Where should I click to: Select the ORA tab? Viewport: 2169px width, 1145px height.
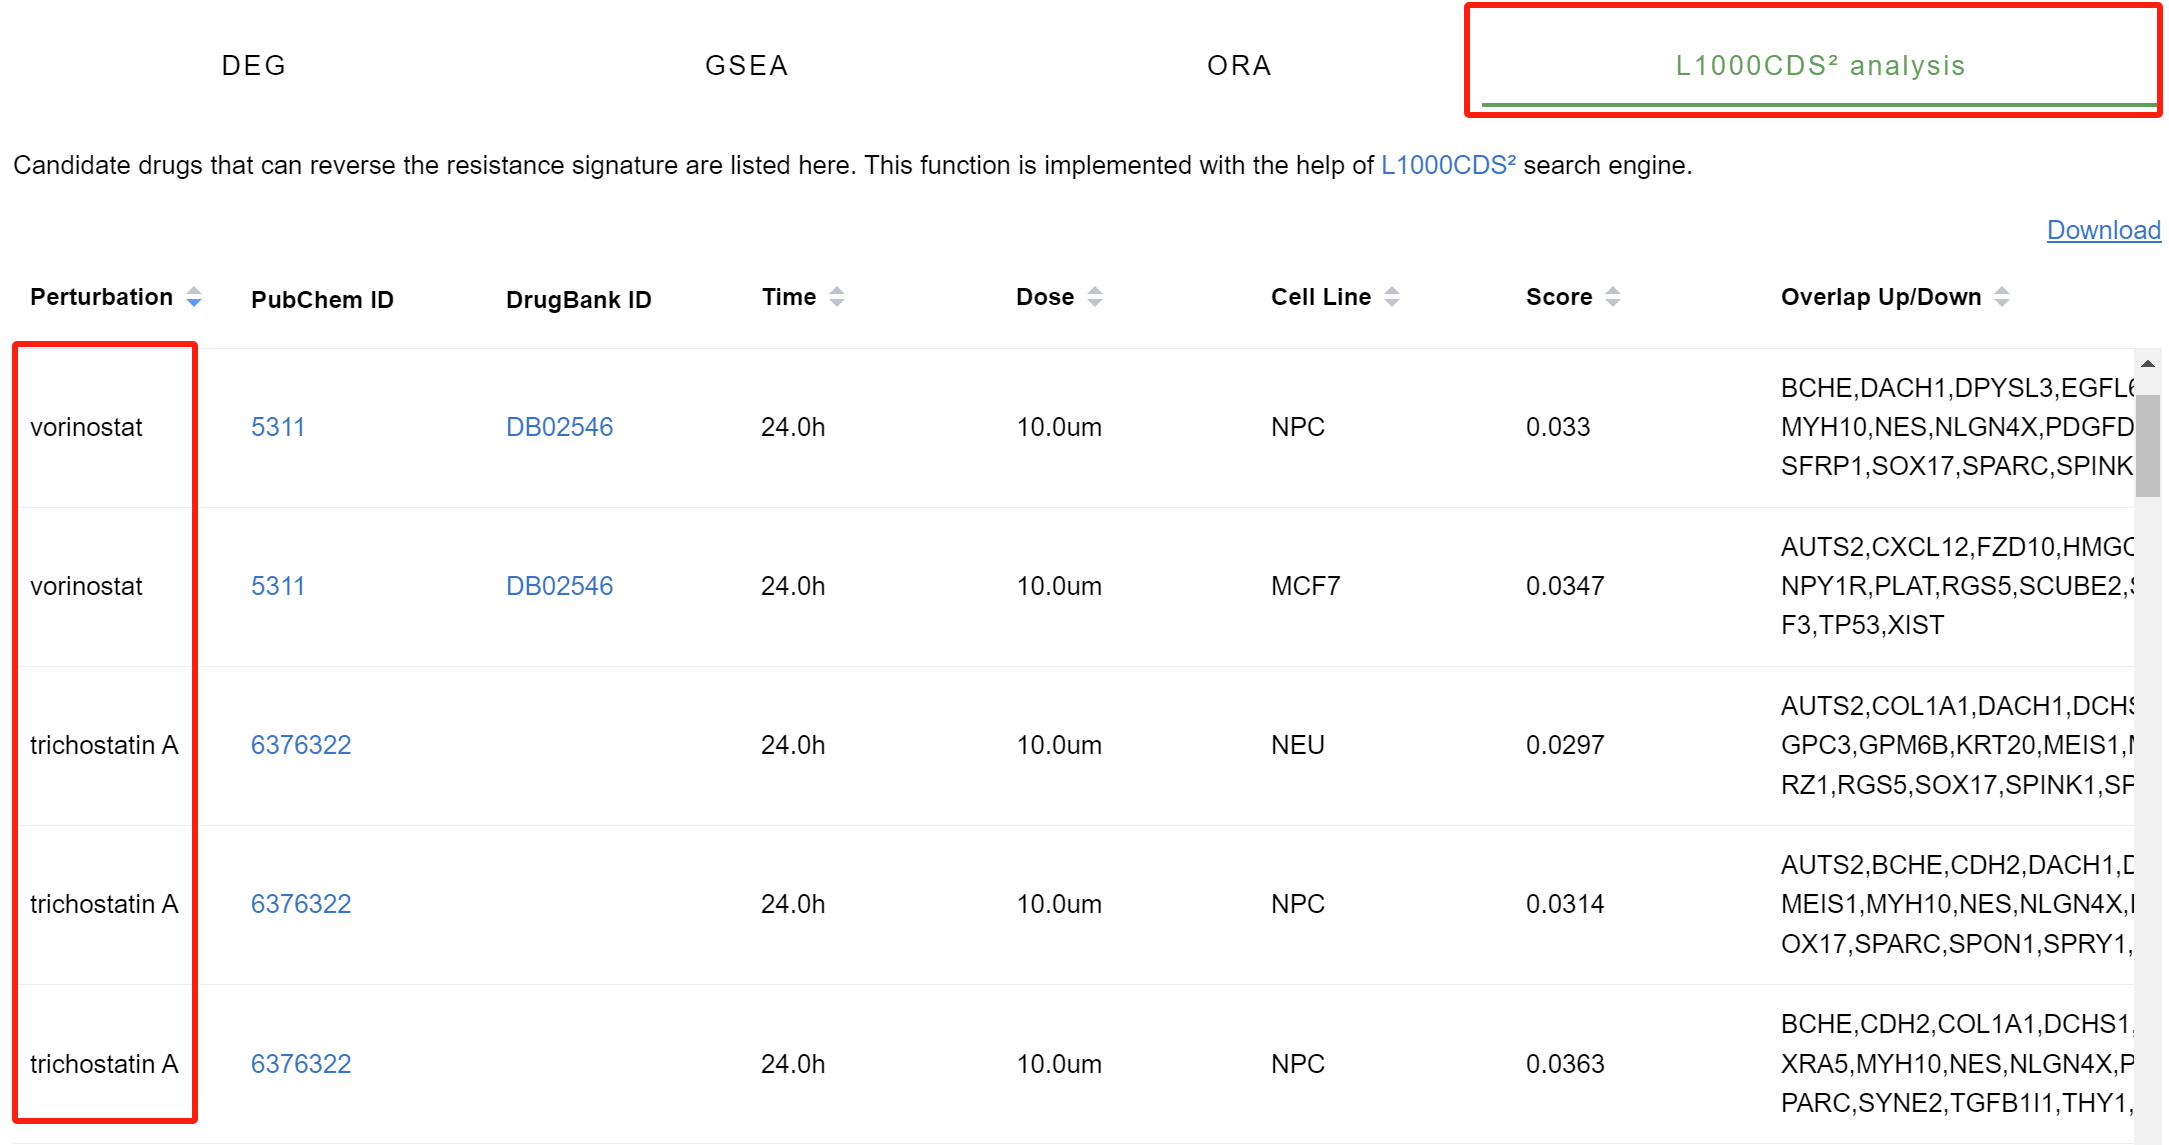[x=1239, y=66]
